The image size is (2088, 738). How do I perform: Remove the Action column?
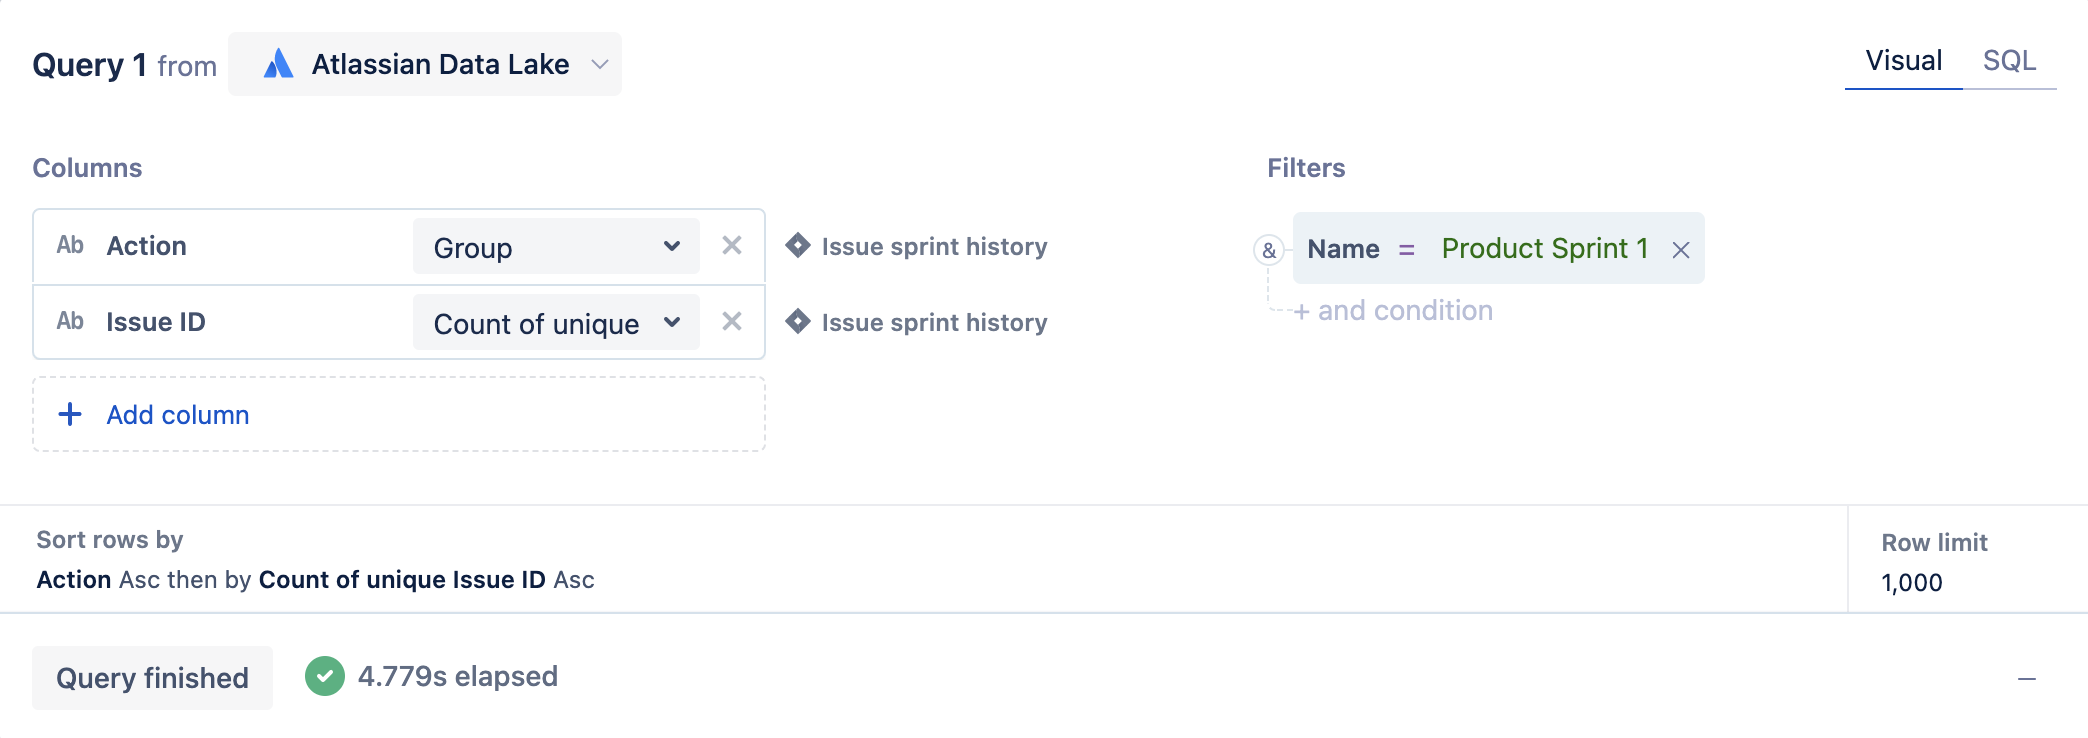(x=732, y=245)
